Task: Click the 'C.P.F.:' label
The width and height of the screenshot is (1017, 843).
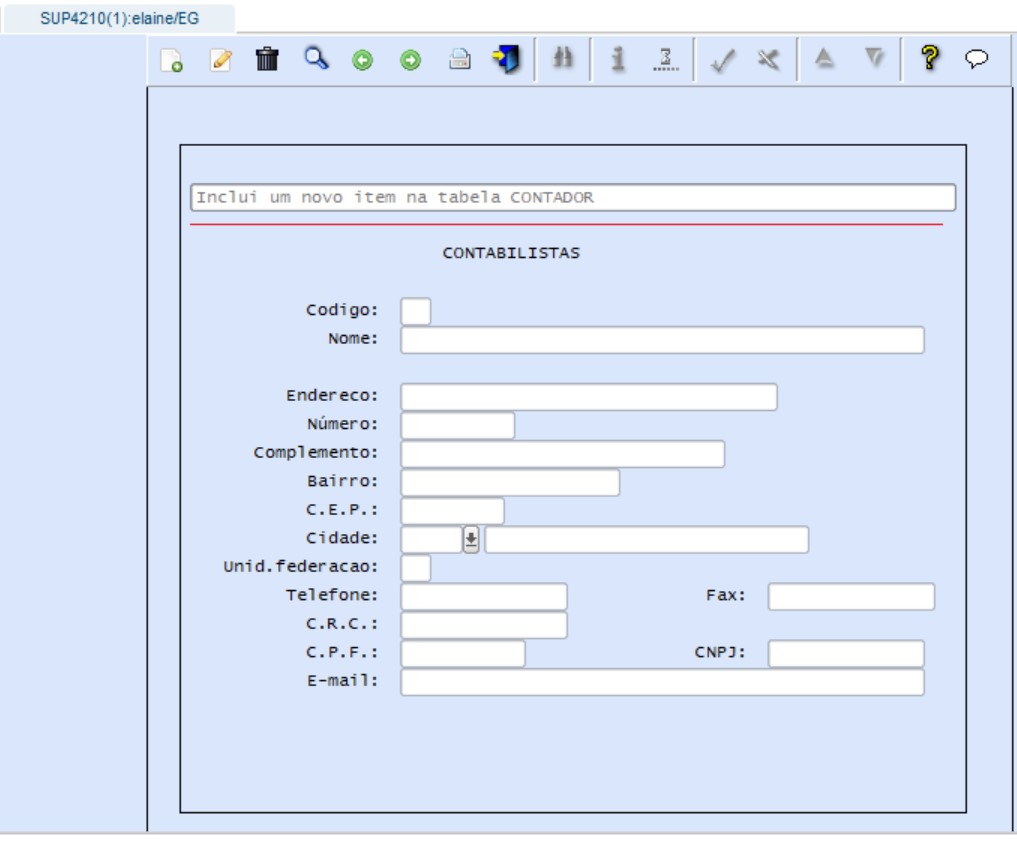Action: 342,652
